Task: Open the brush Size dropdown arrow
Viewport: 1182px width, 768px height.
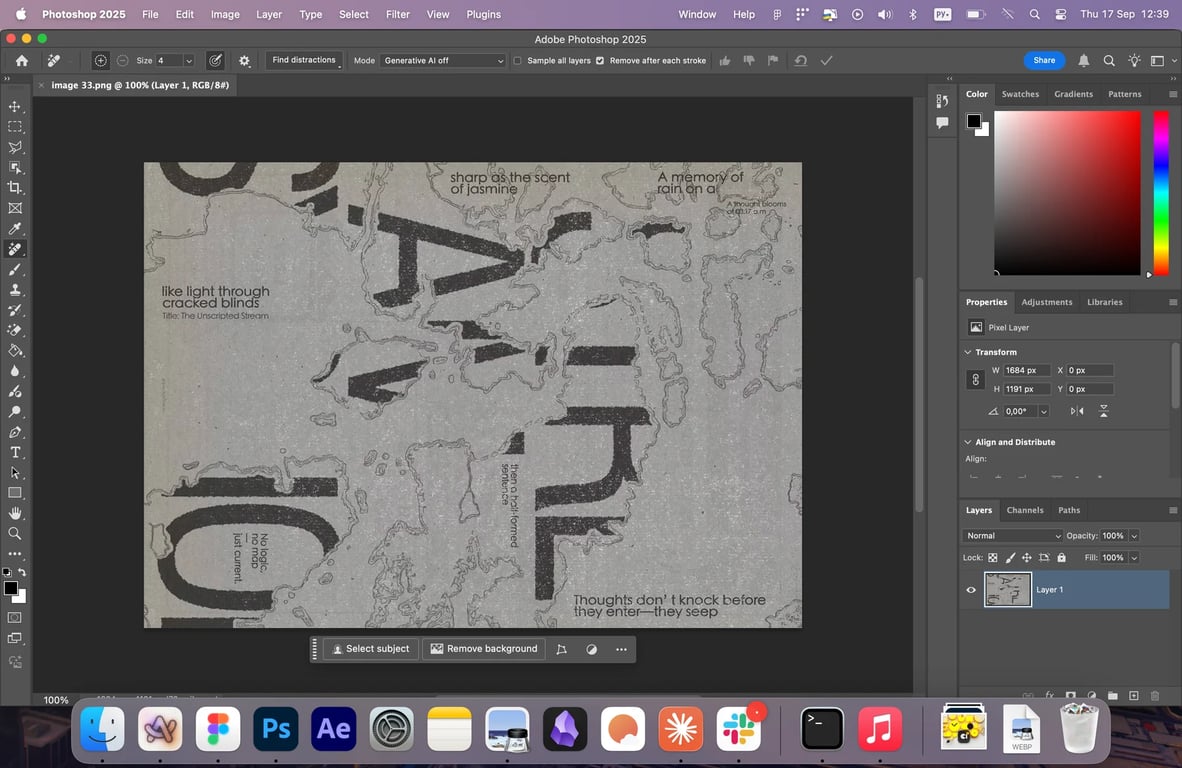Action: (x=188, y=61)
